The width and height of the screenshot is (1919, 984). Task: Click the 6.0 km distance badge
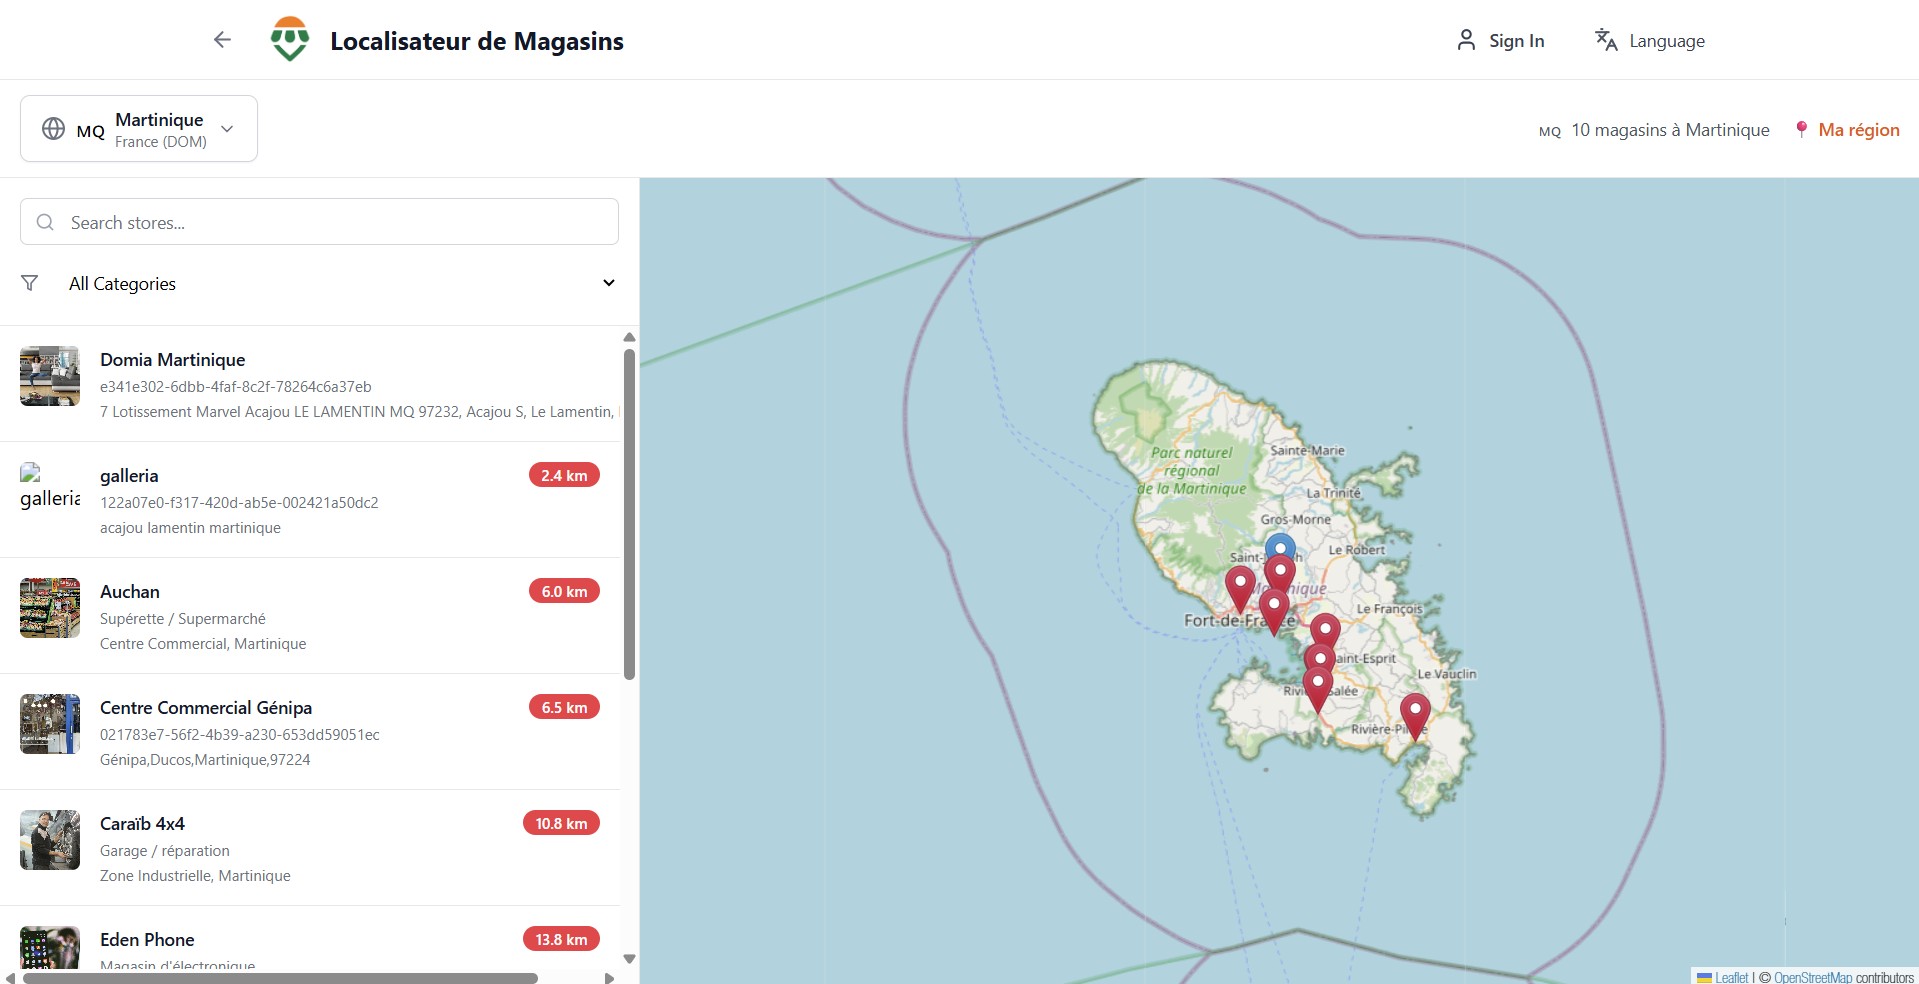coord(564,591)
